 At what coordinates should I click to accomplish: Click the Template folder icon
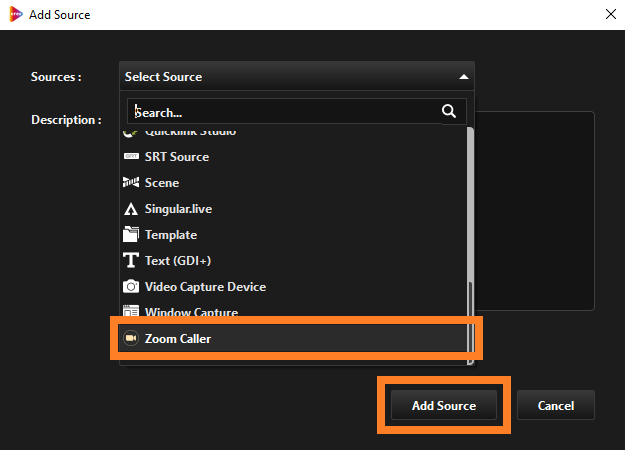click(131, 234)
